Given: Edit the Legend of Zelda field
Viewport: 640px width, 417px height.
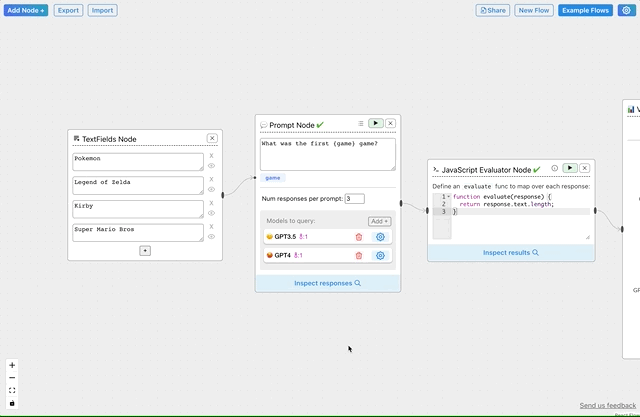Looking at the screenshot, I should pyautogui.click(x=138, y=186).
